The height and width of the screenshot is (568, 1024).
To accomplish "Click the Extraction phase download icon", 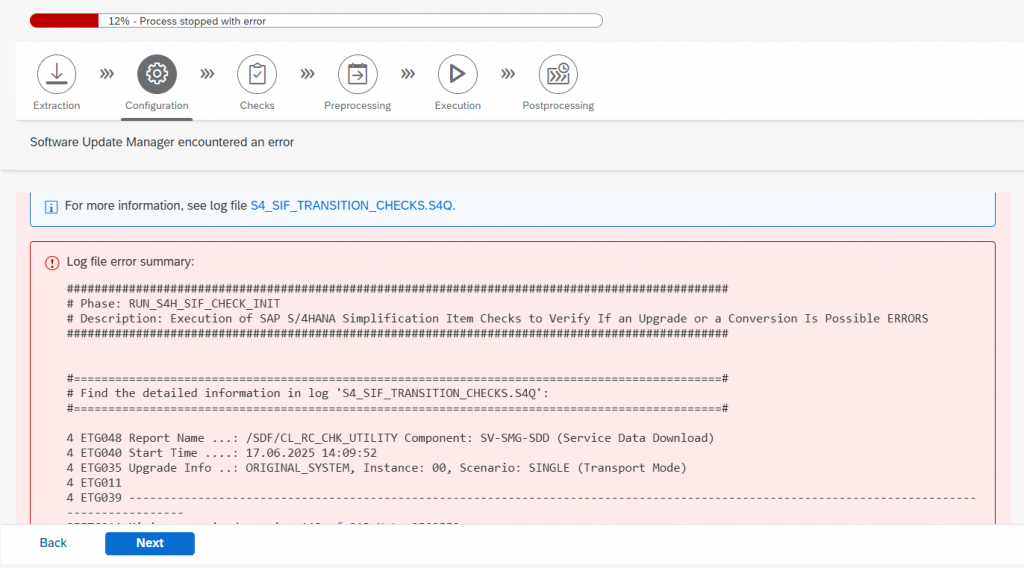I will tap(57, 74).
